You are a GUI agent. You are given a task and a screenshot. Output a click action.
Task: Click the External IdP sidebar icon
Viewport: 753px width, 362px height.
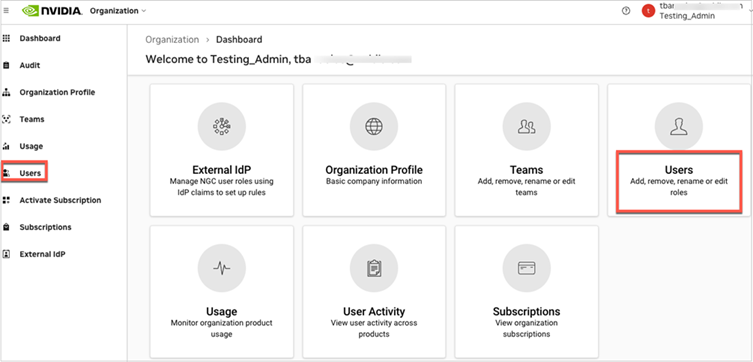coord(7,254)
